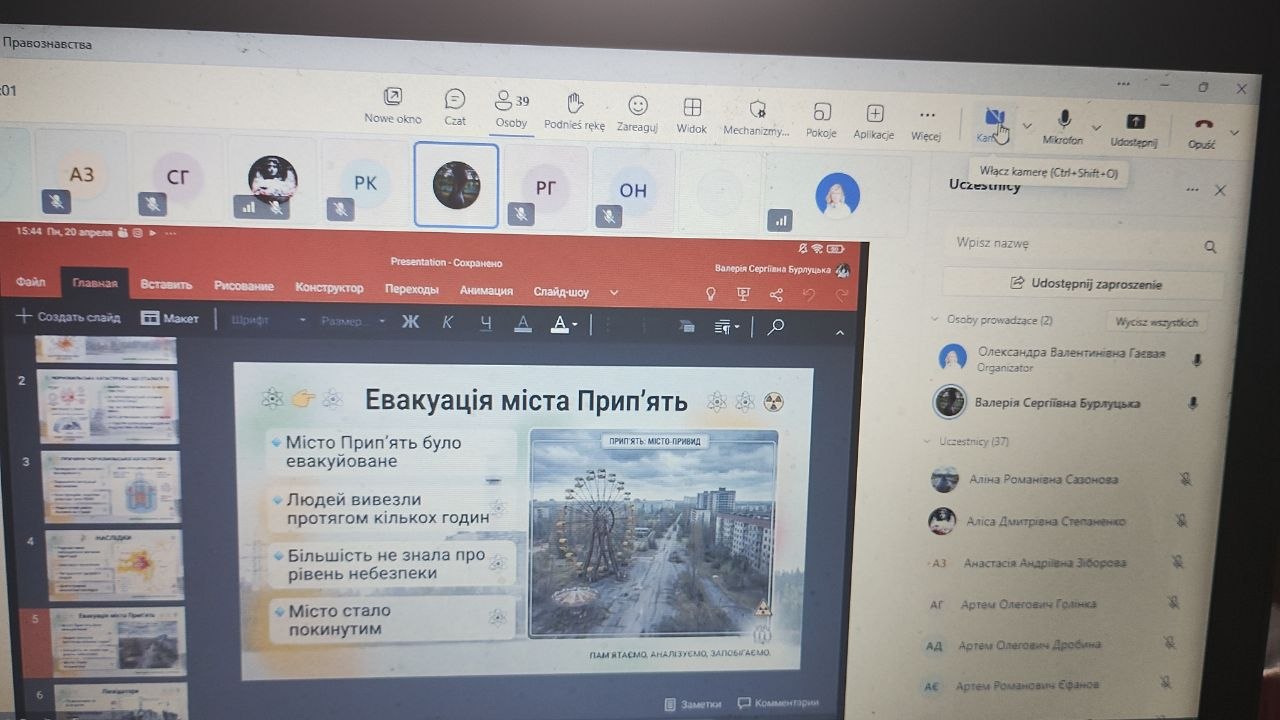Click the Udostępnij zaproszenie button
Screen dimensions: 1280x720
click(x=1085, y=284)
